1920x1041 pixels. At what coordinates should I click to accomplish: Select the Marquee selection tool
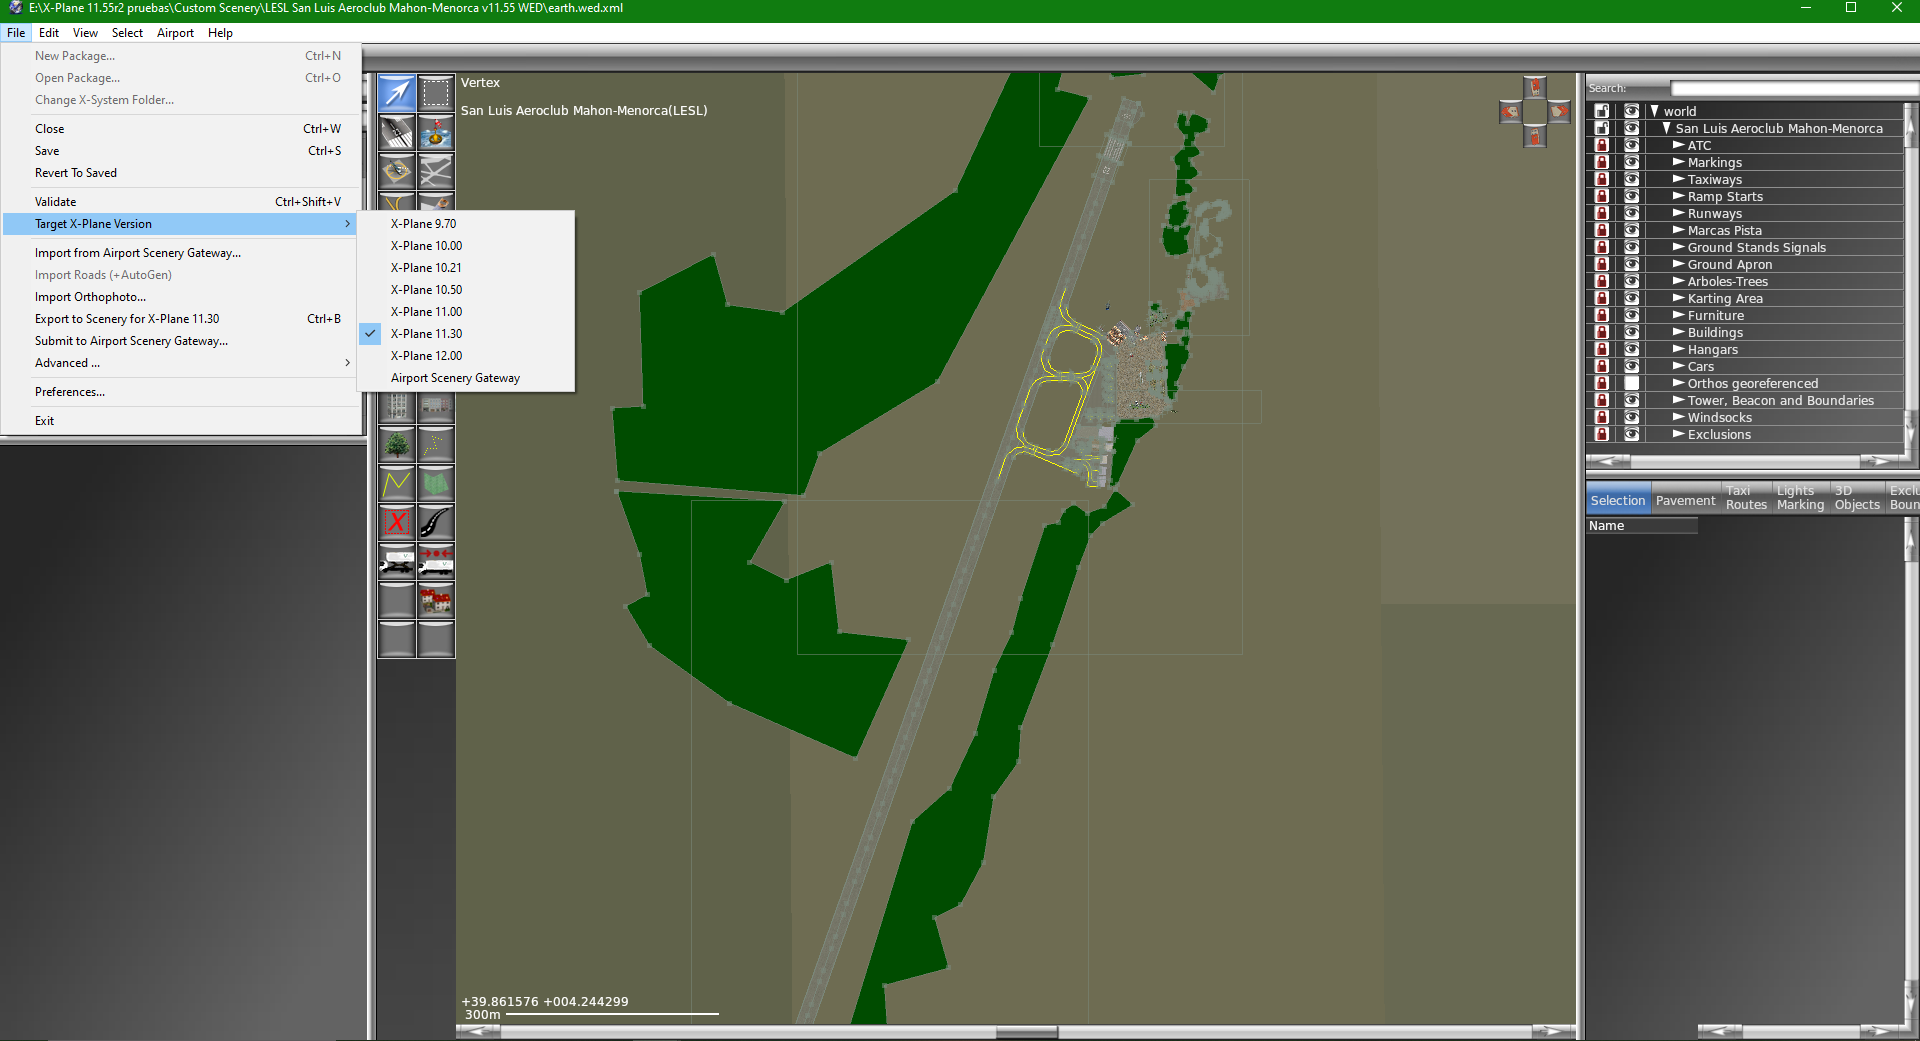(x=436, y=93)
